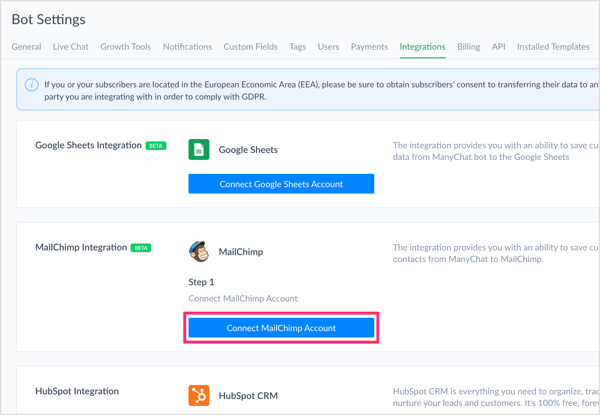Click the HubSpot CRM service name
This screenshot has height=415, width=600.
(x=248, y=395)
